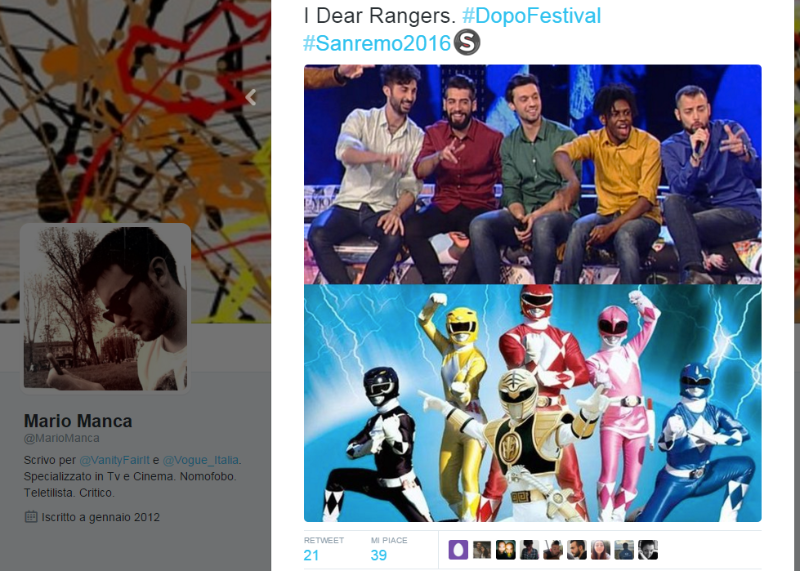Click the round S badge after #Sanremo2016
Viewport: 800px width, 571px height.
pyautogui.click(x=467, y=42)
